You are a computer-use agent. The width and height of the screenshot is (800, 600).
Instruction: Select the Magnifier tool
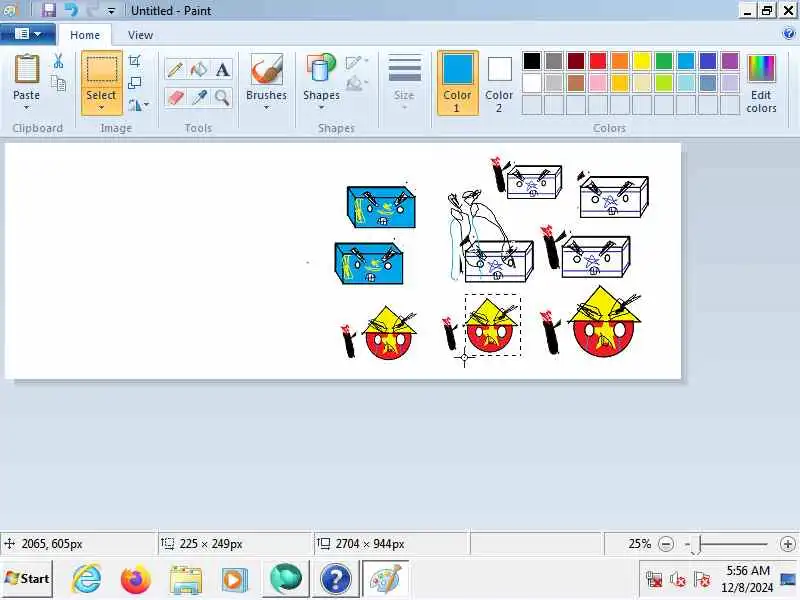pyautogui.click(x=222, y=97)
